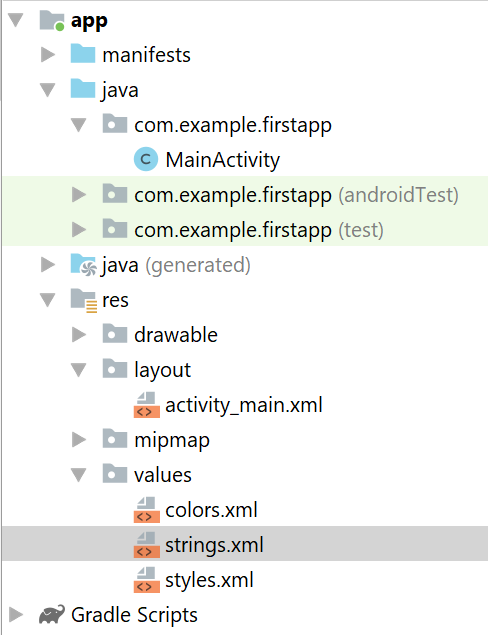The image size is (488, 635).
Task: Click the java (generated) folder icon
Action: click(x=83, y=265)
